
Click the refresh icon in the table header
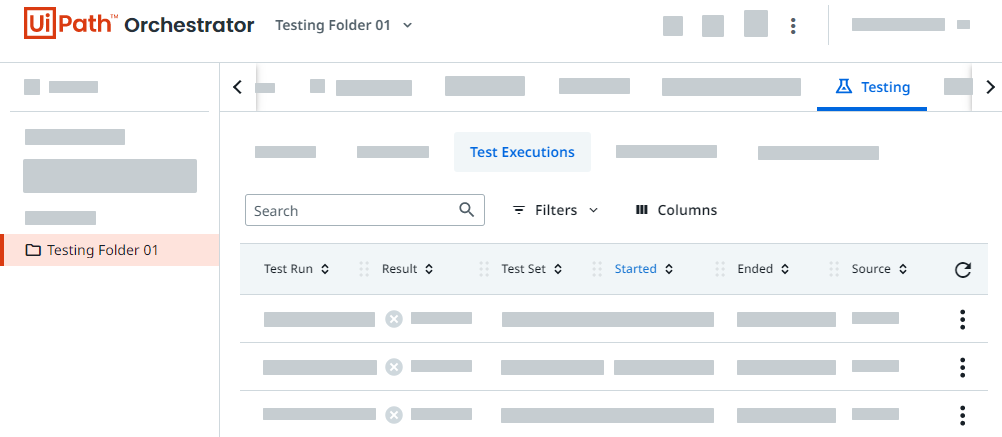[x=962, y=269]
